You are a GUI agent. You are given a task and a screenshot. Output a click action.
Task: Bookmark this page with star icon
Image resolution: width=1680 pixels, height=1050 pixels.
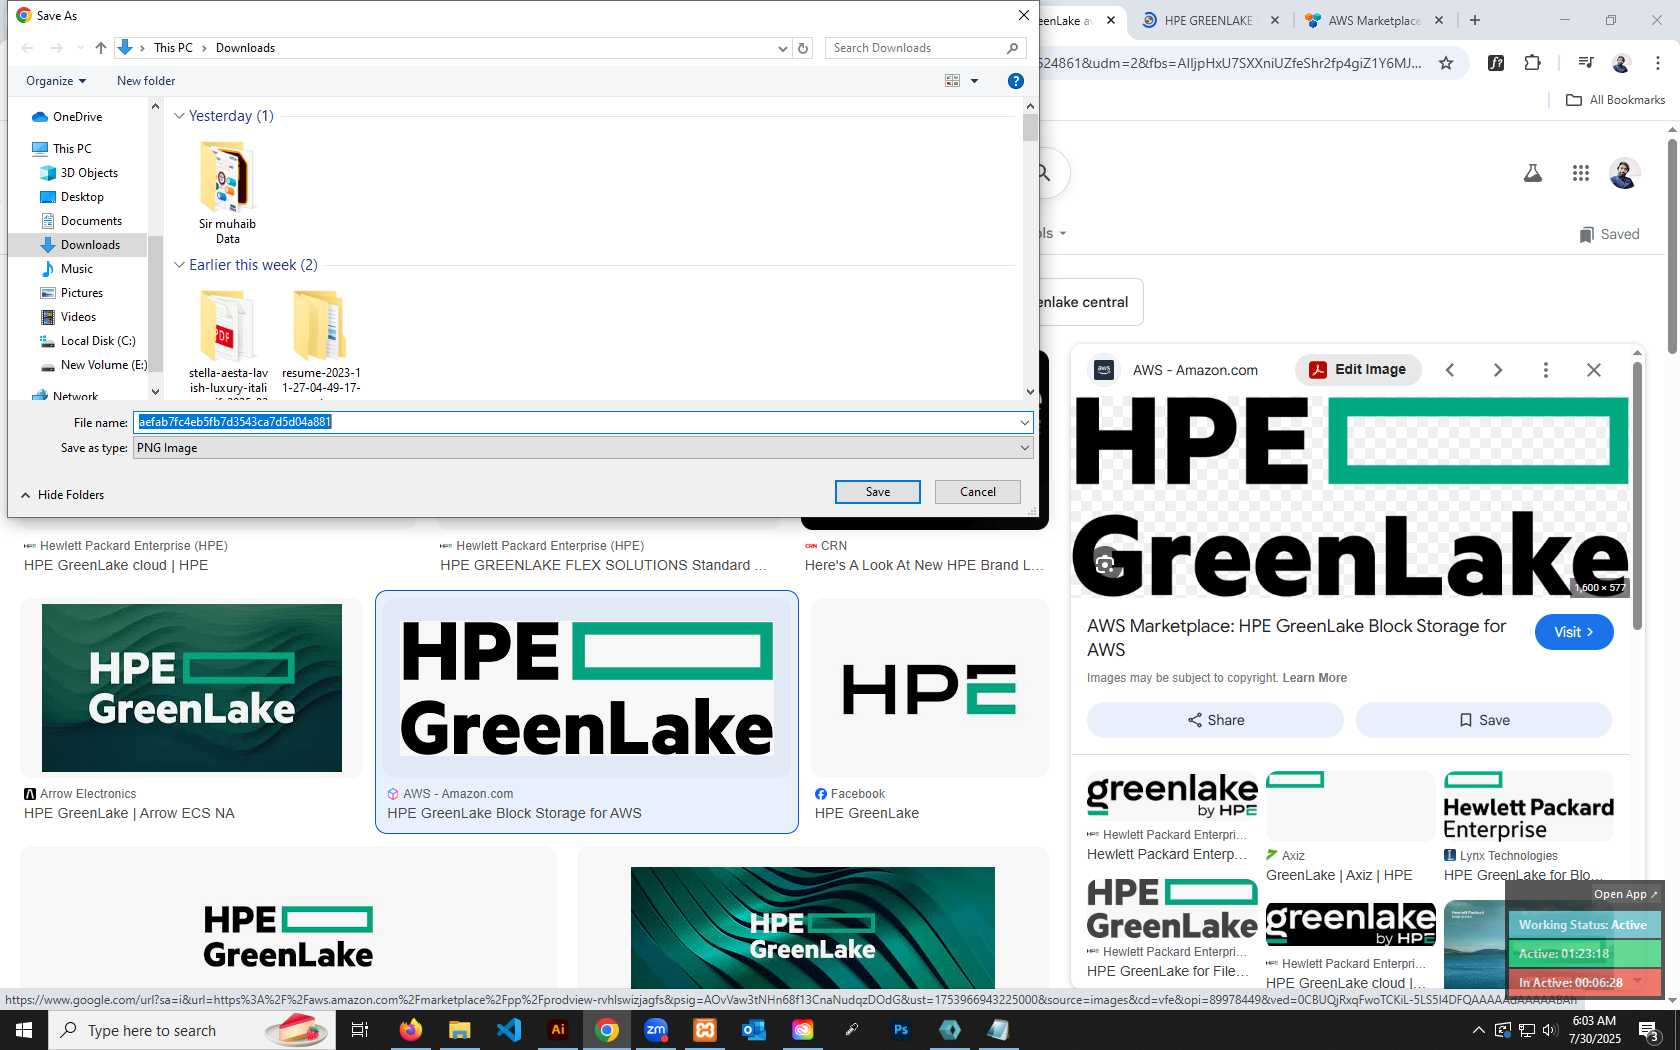[1446, 63]
